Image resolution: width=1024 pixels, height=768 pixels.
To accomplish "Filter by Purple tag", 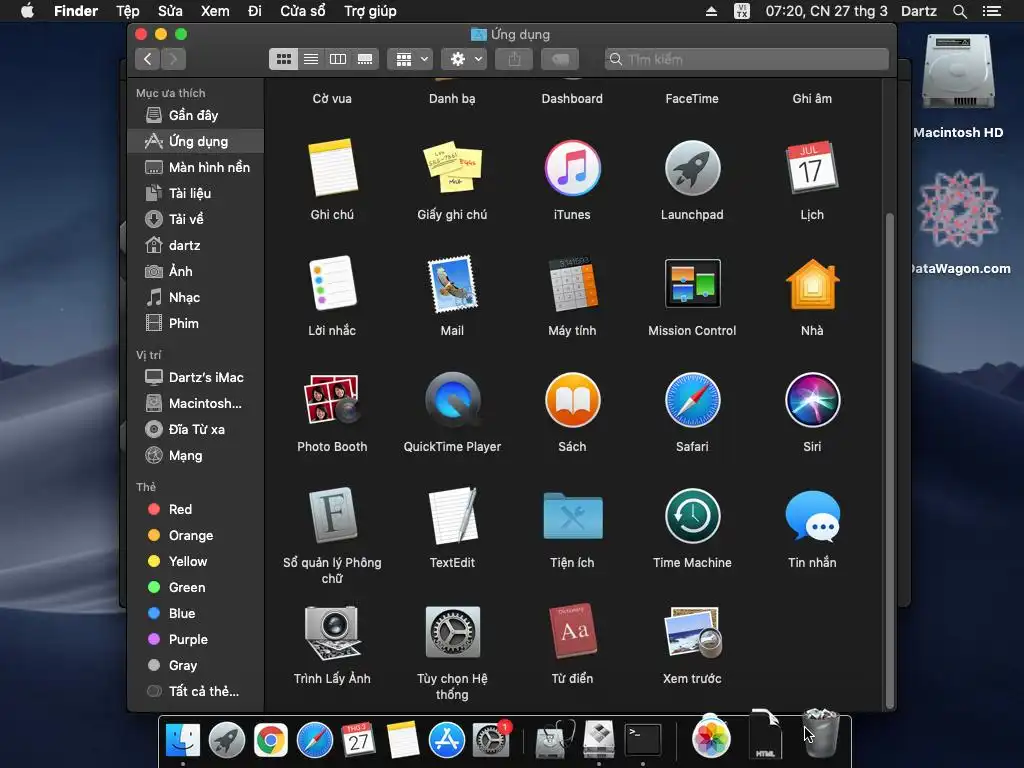I will [195, 639].
